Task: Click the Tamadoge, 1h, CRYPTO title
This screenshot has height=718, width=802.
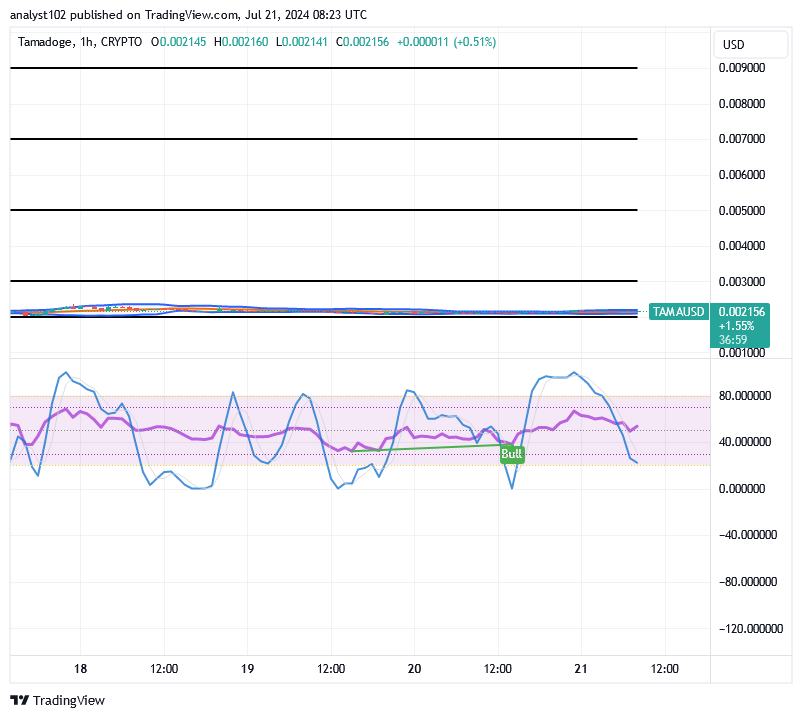Action: (x=80, y=42)
